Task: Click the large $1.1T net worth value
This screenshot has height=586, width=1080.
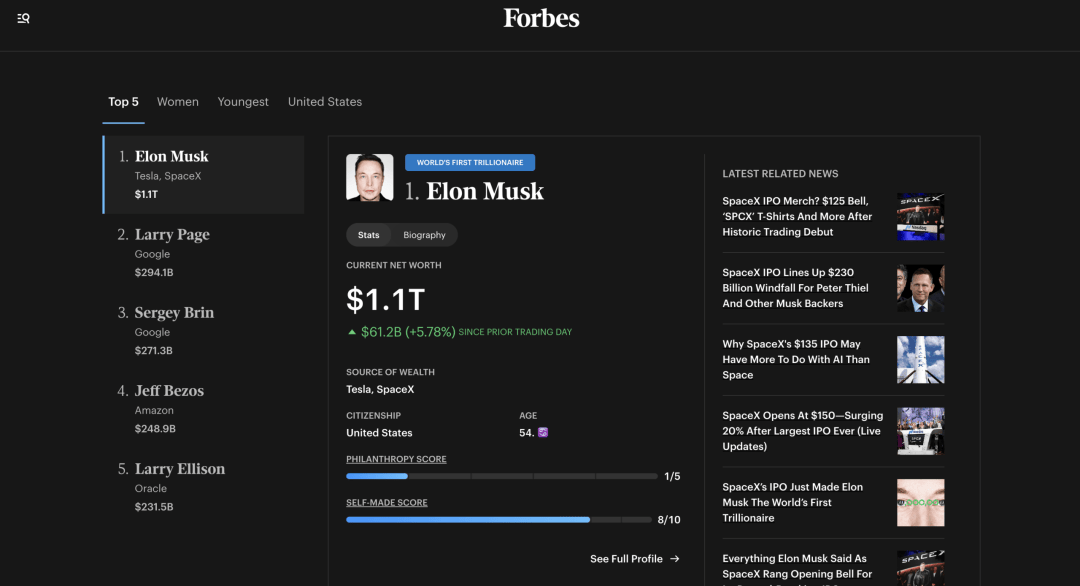Action: click(385, 300)
